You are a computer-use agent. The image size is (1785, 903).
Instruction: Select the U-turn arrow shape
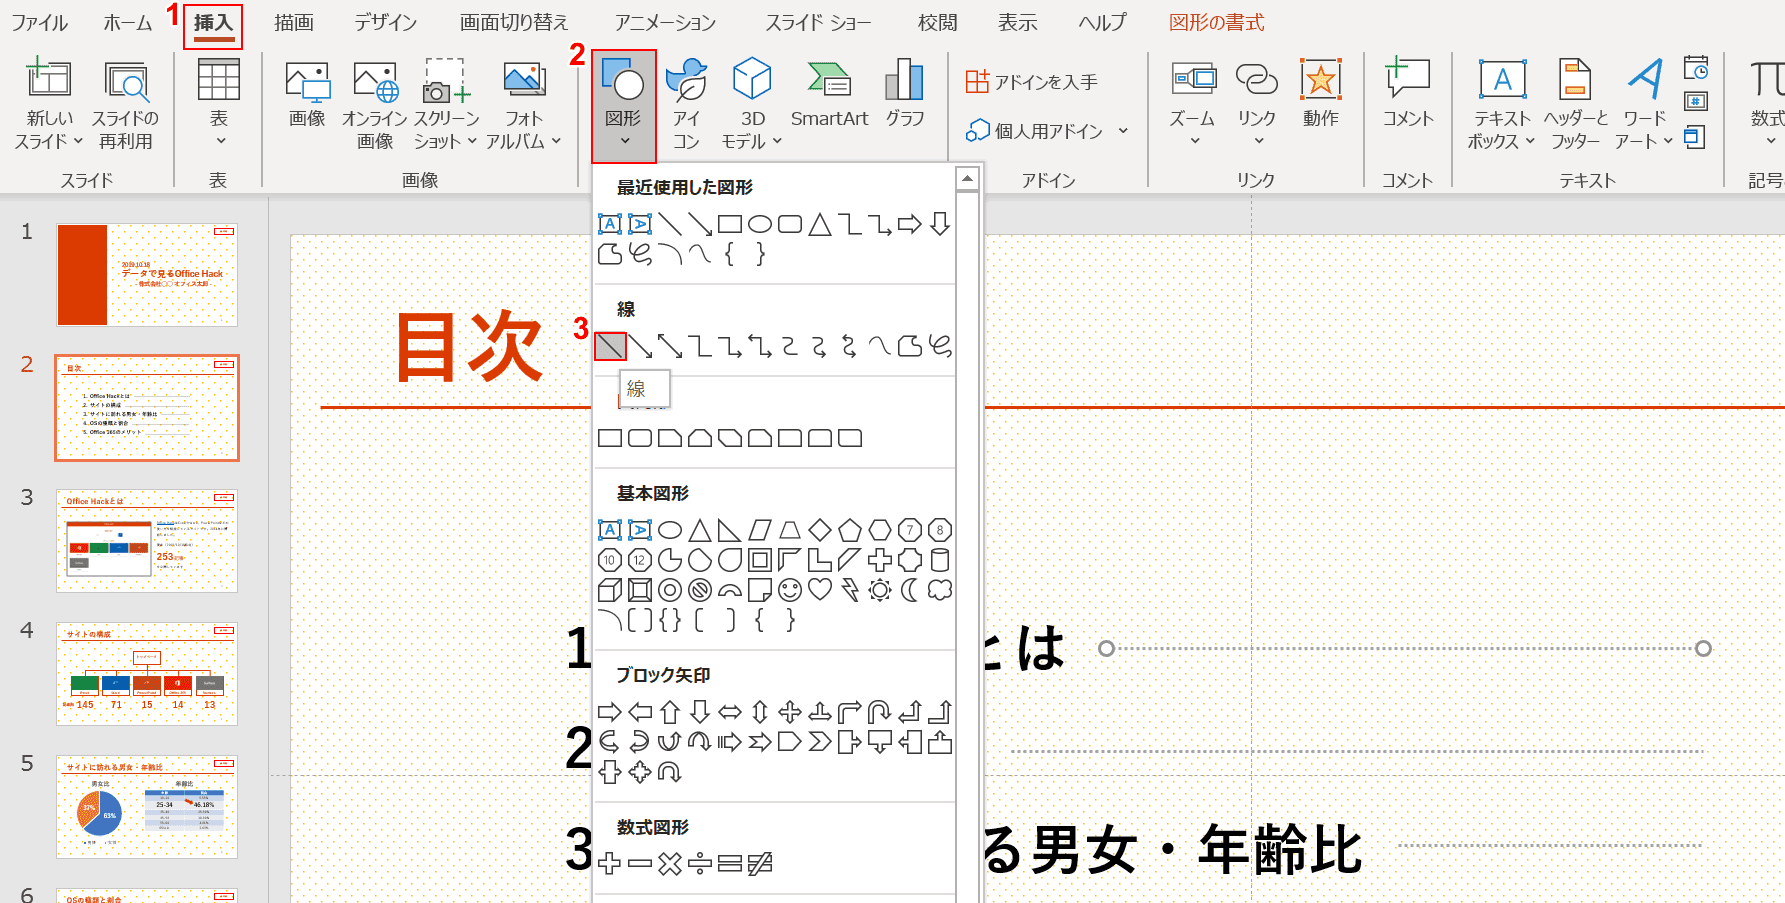click(x=880, y=712)
